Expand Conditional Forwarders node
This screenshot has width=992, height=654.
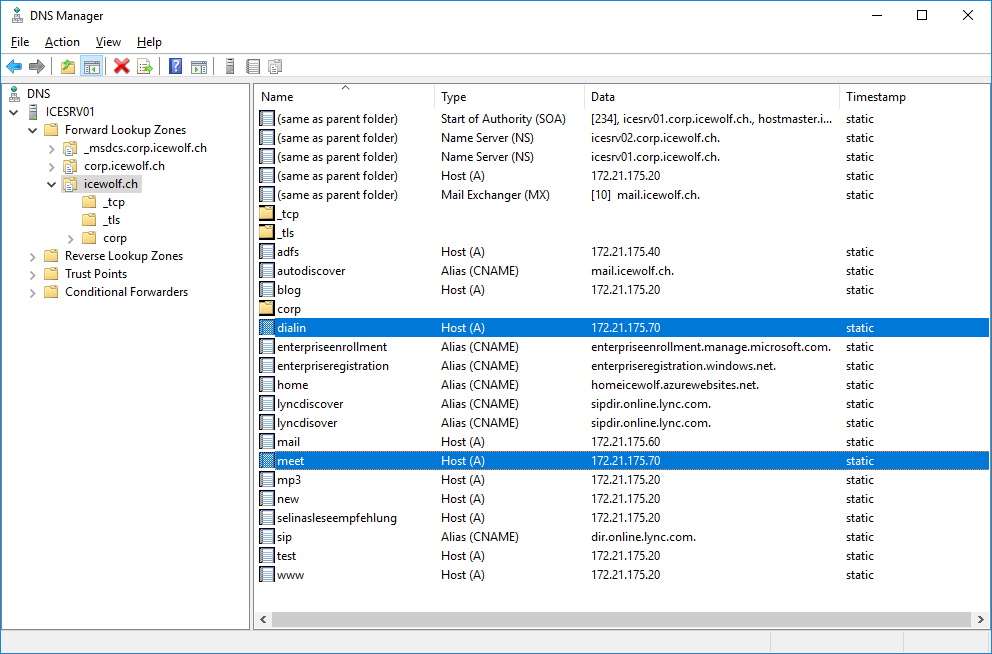[33, 292]
